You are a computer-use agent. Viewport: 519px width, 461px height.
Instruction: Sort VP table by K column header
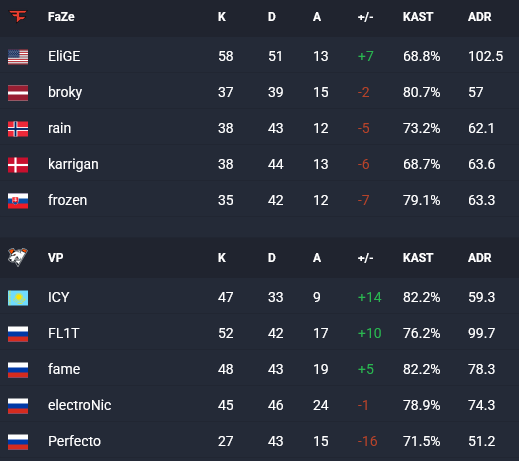pos(222,258)
